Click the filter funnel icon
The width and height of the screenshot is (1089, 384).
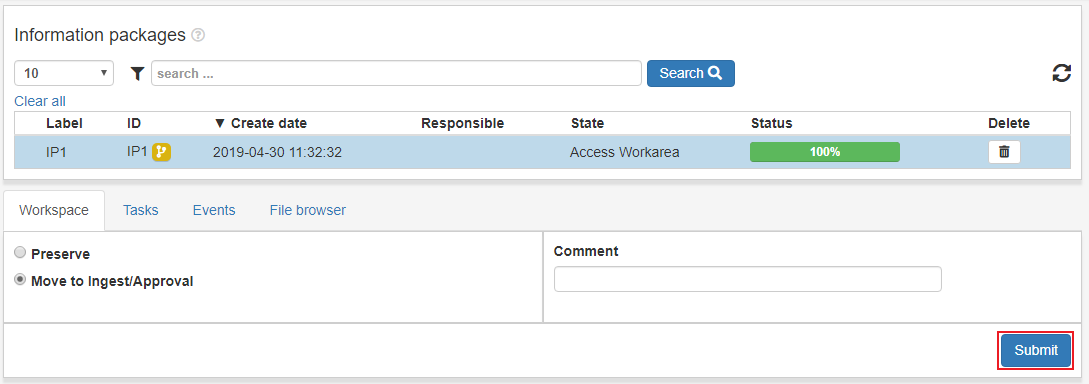click(138, 73)
